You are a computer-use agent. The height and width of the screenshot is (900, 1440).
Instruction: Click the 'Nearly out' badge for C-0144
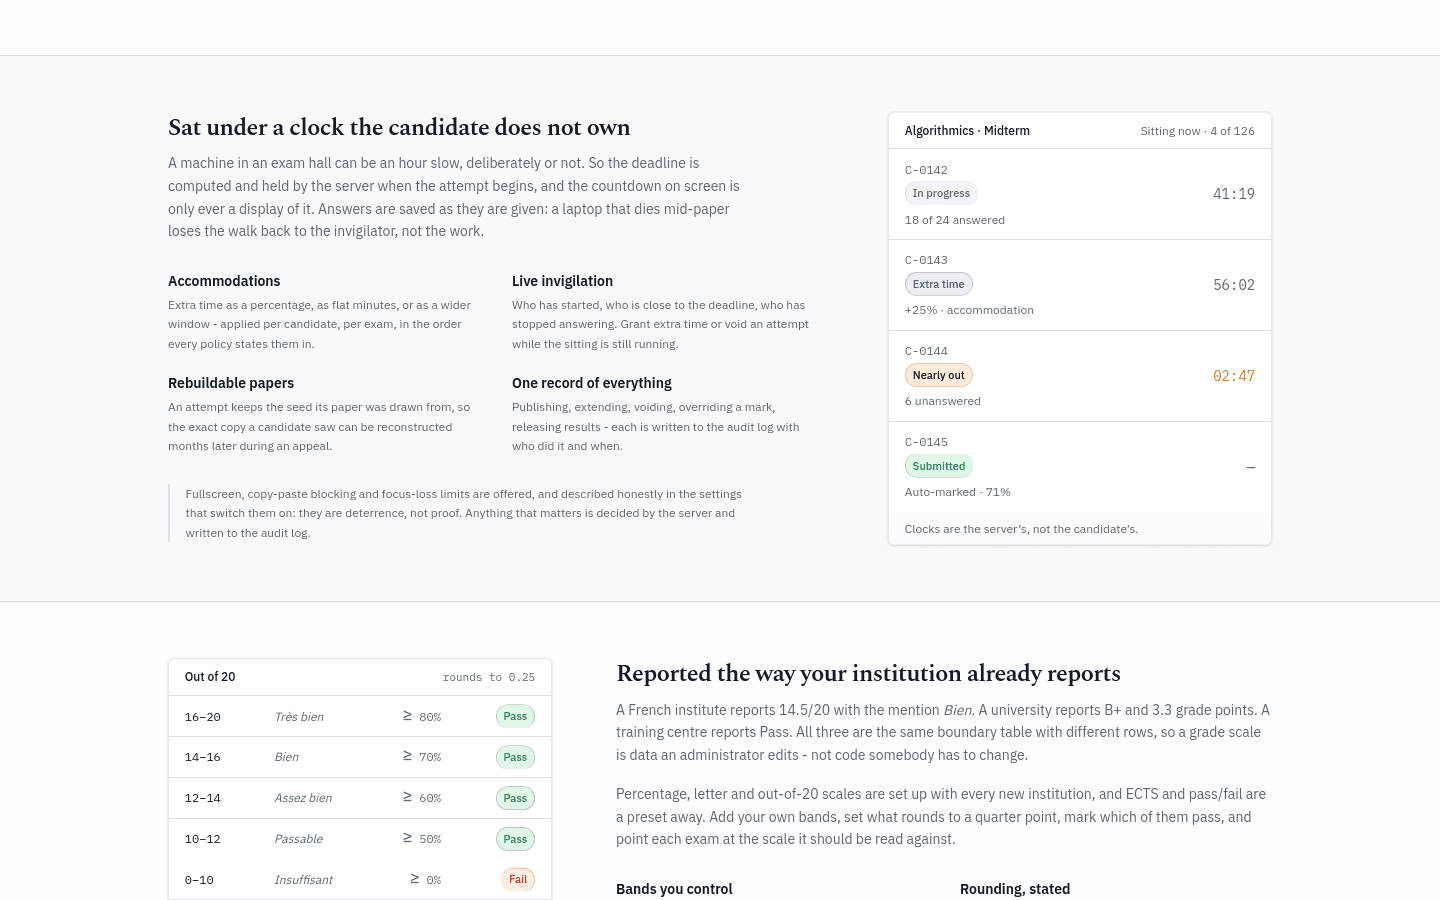coord(938,375)
